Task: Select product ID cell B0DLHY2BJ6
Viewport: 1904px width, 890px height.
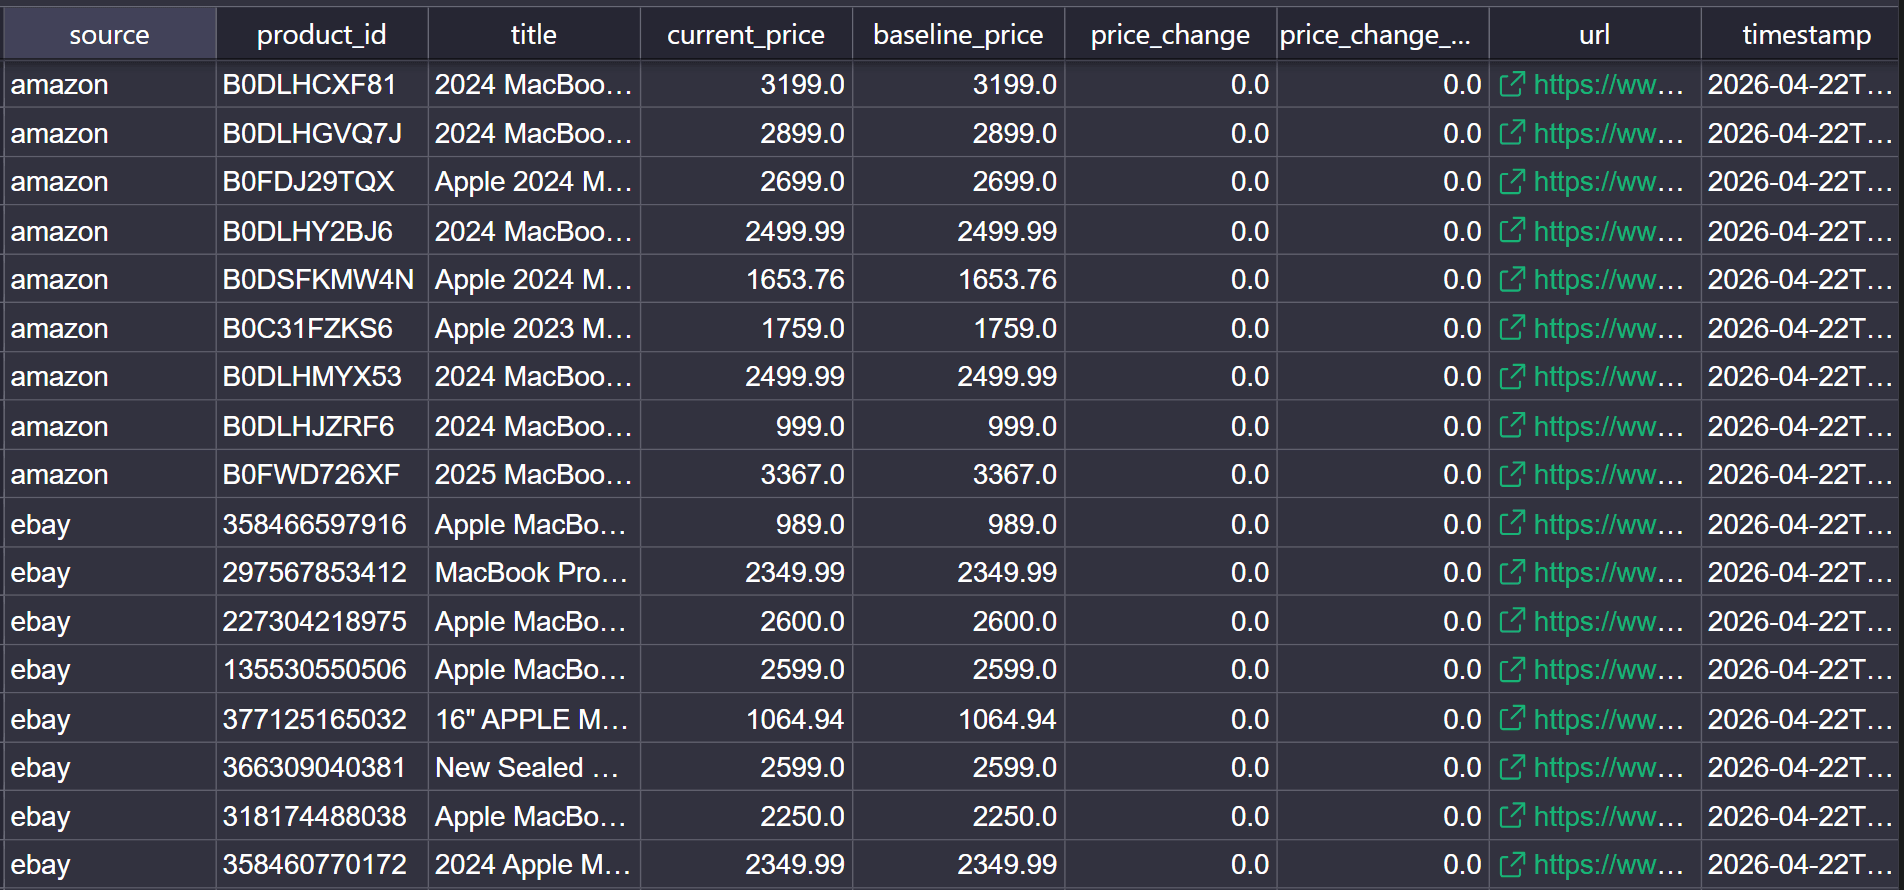Action: [x=322, y=231]
